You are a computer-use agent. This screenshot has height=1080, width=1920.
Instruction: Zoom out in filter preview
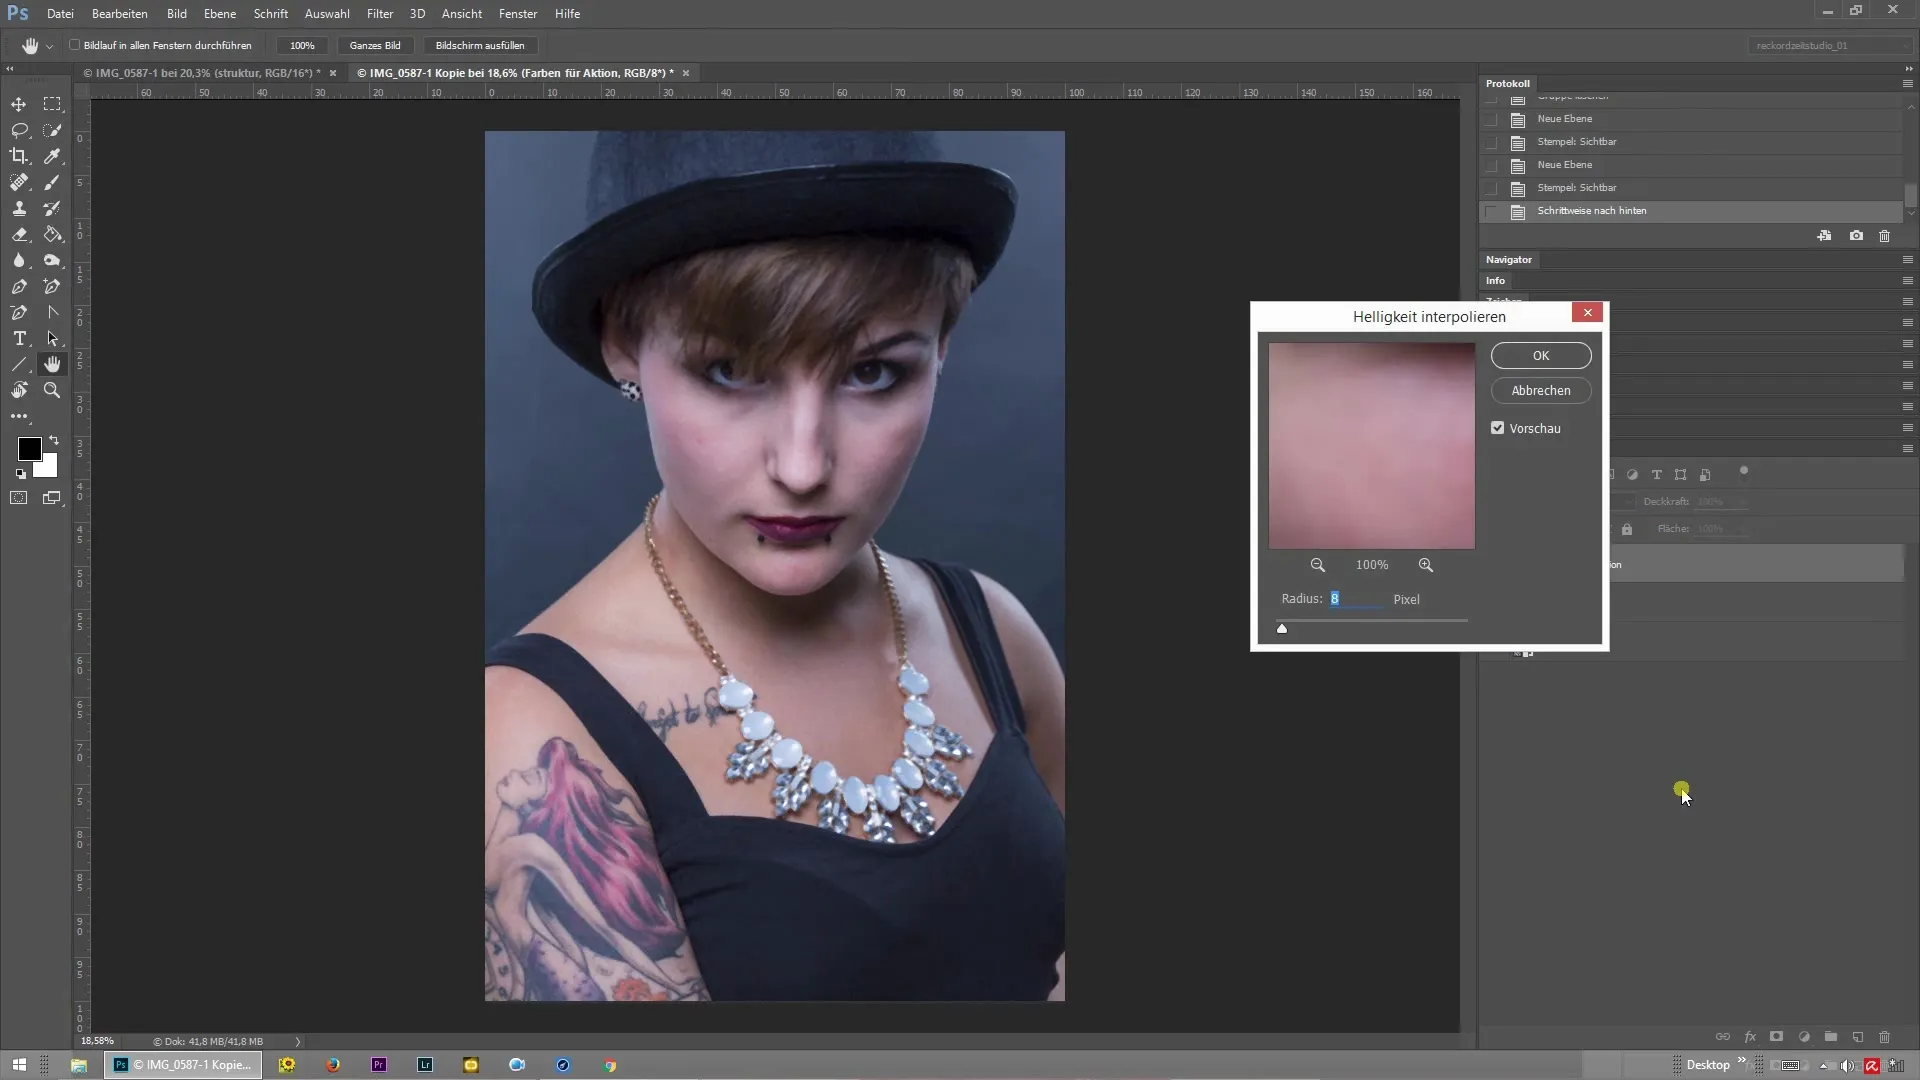[1318, 565]
